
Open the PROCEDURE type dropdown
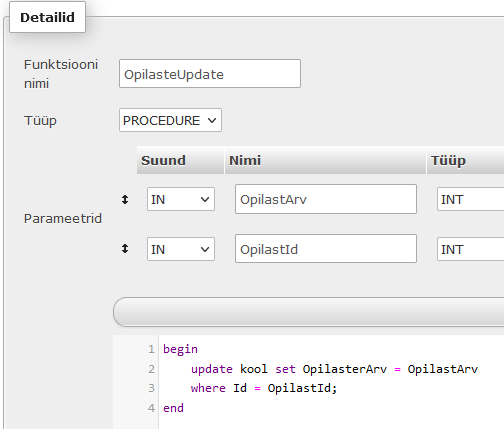[170, 120]
